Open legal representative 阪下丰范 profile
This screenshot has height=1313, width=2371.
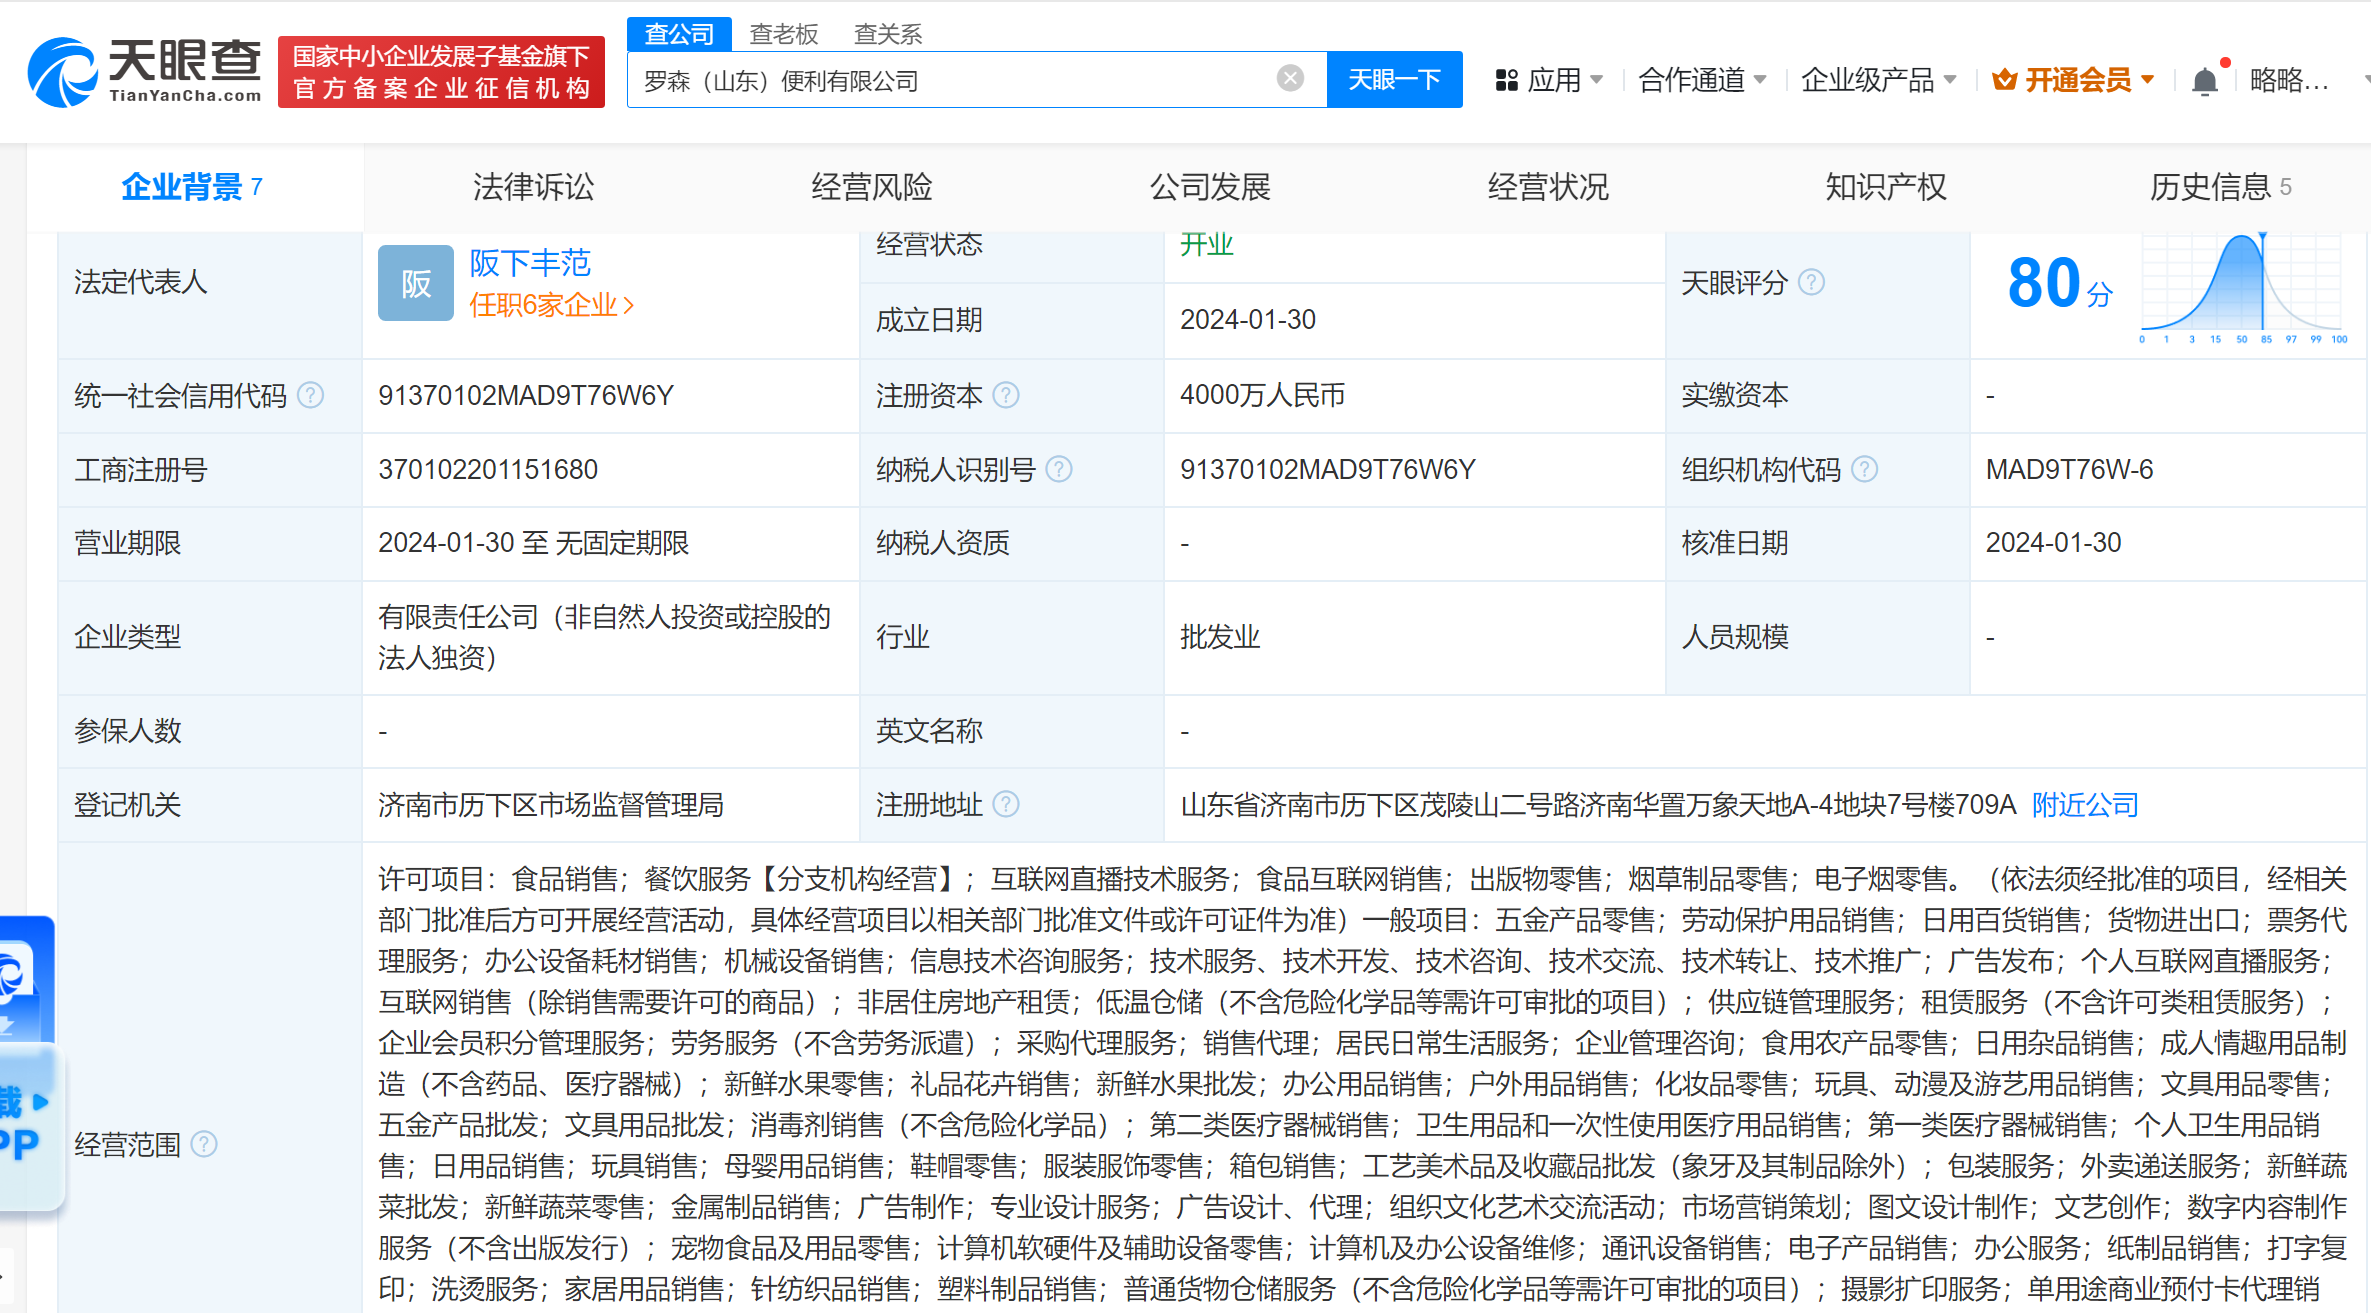(x=530, y=263)
